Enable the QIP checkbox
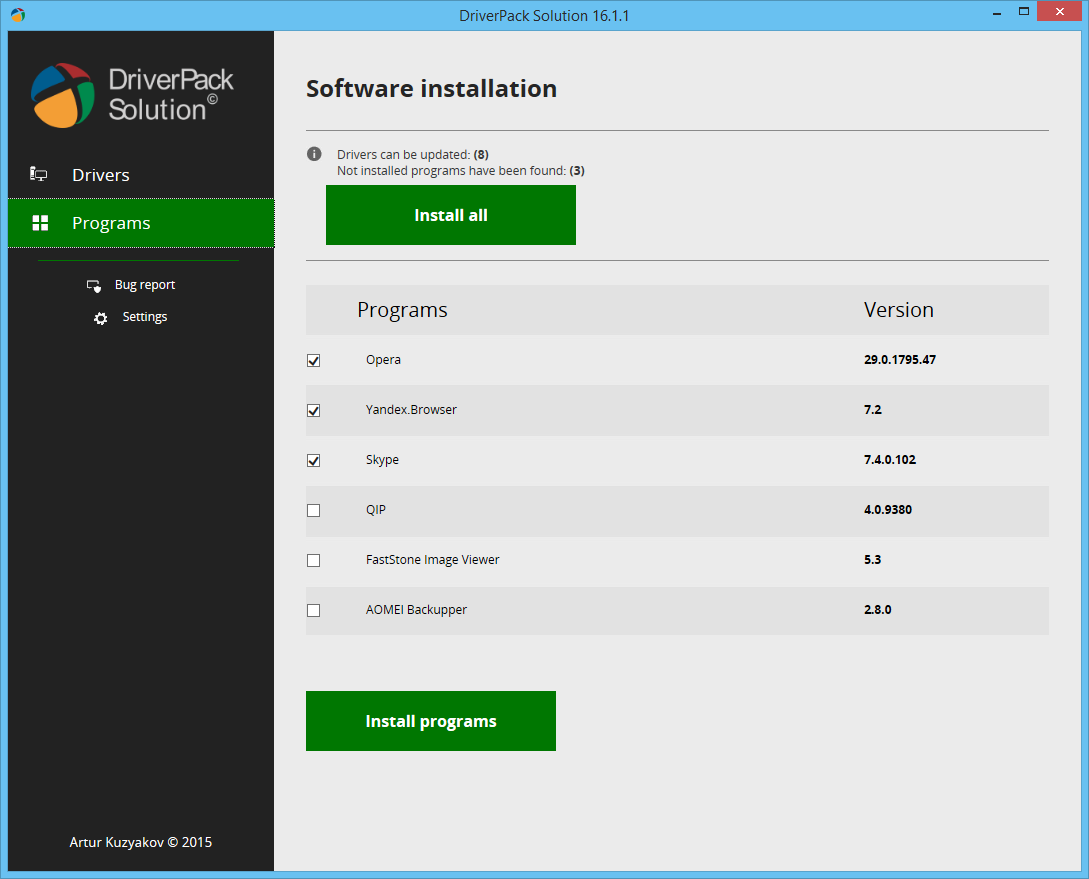Viewport: 1089px width, 879px height. 314,510
